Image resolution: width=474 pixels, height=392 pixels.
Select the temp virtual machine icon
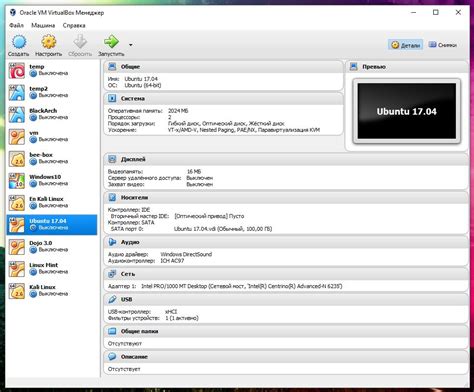[x=17, y=70]
